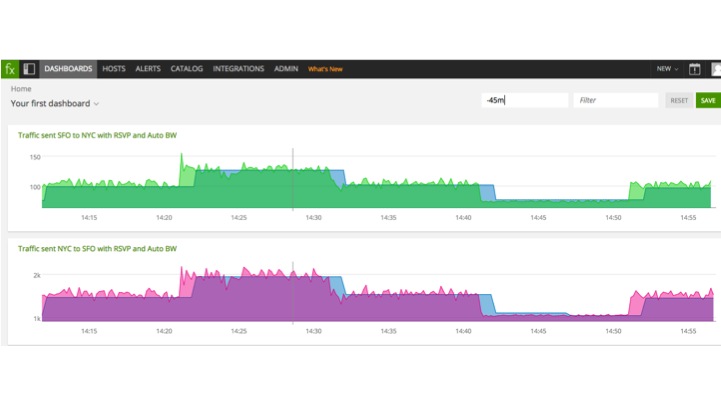721x406 pixels.
Task: Switch to ALERTS section
Action: 148,69
